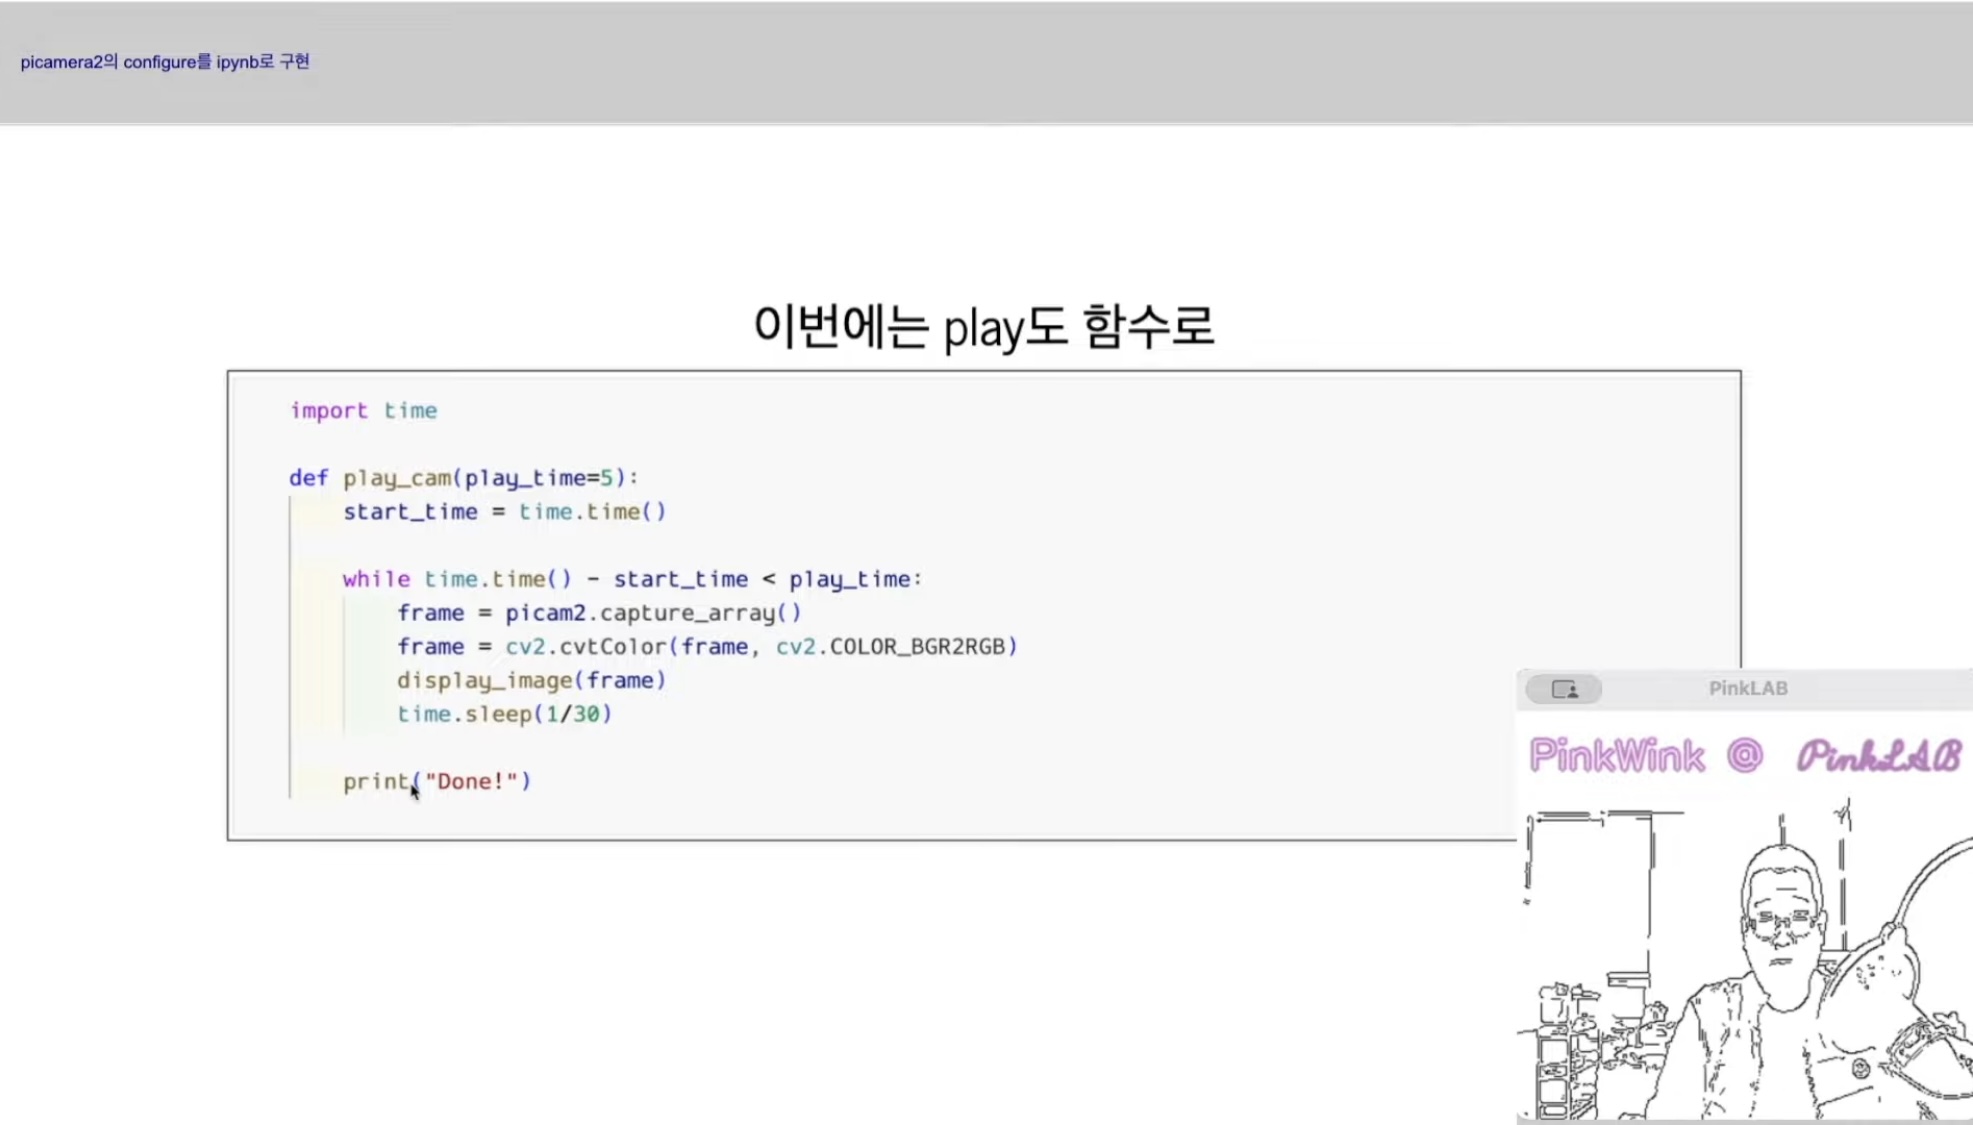Click the slide title 'play도 함수로'
This screenshot has width=1973, height=1125.
tap(983, 326)
